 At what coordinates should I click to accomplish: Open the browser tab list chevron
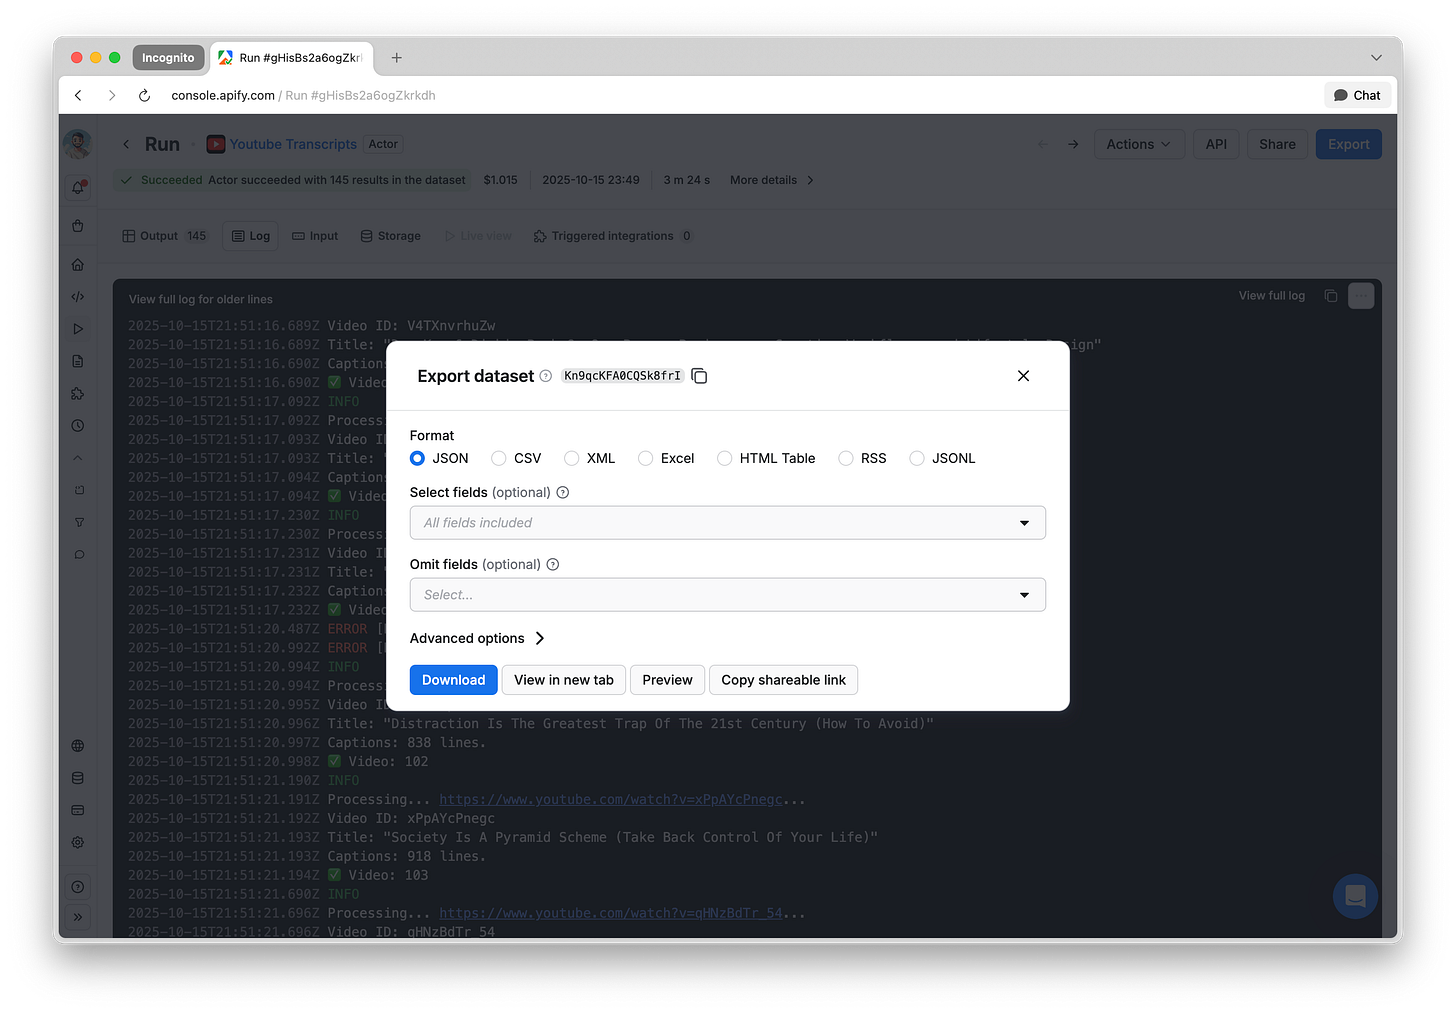1376,58
